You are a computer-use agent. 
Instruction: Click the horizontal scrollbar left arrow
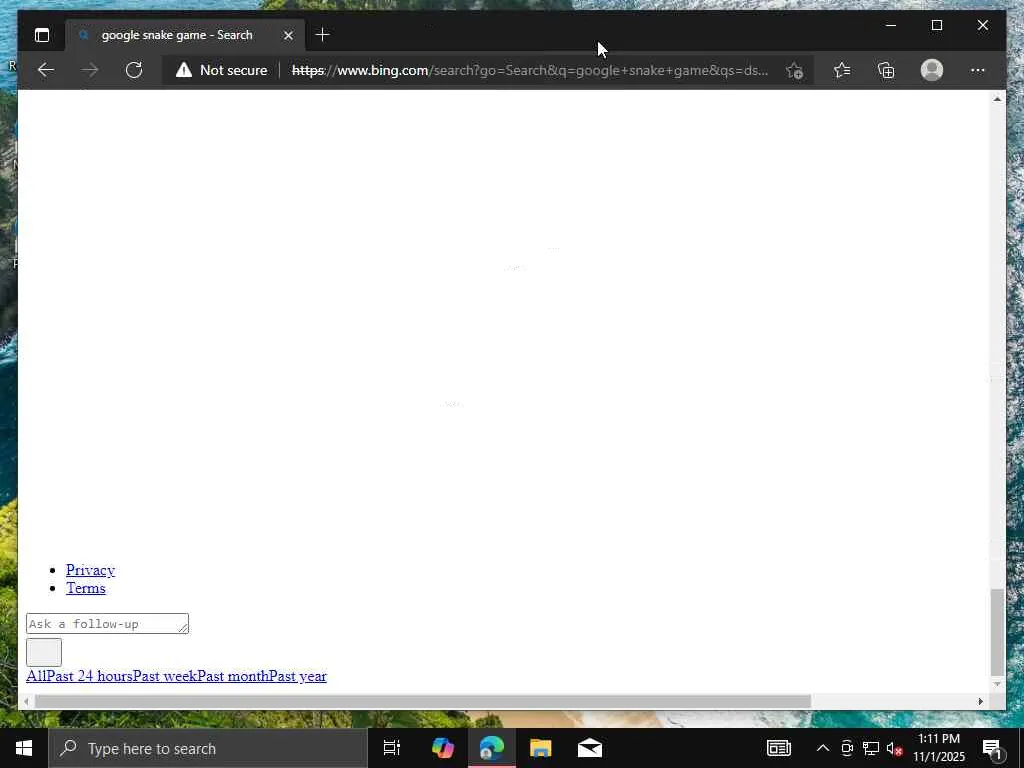pyautogui.click(x=26, y=701)
